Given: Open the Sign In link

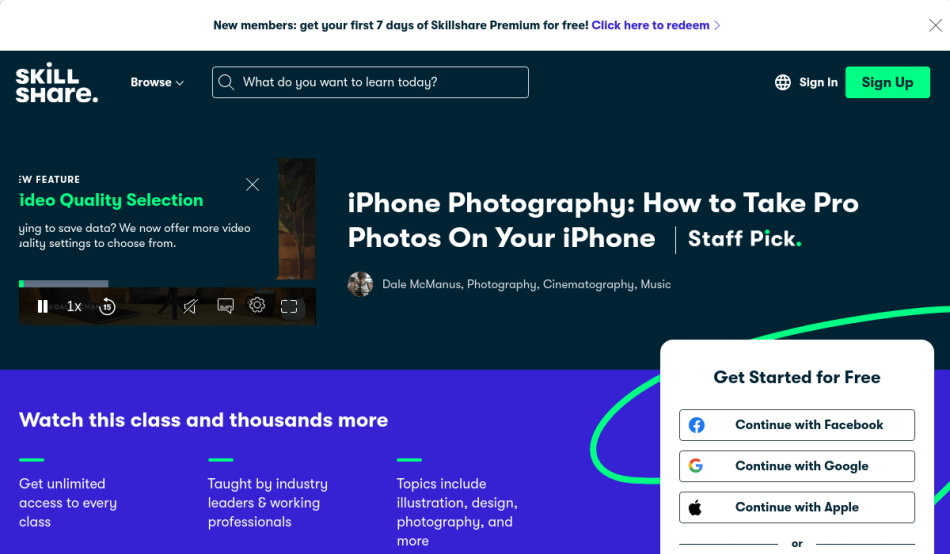Looking at the screenshot, I should 818,82.
